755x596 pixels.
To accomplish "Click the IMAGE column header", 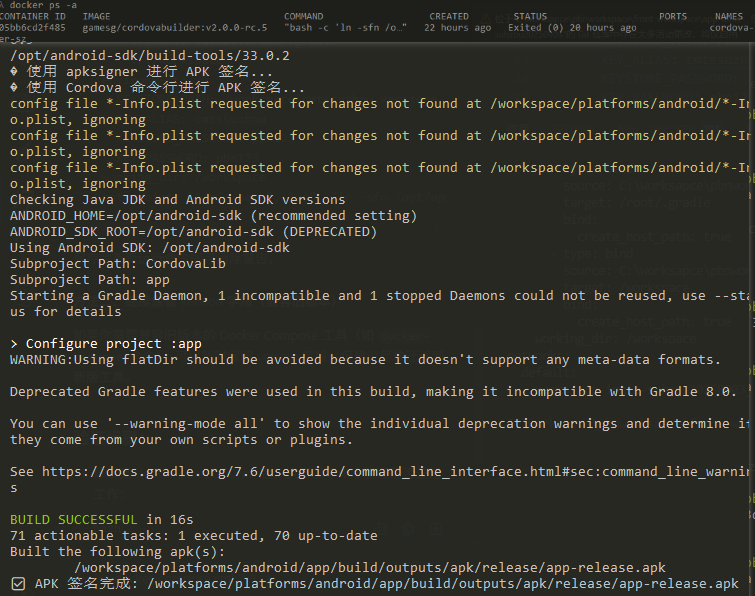I will (x=97, y=17).
